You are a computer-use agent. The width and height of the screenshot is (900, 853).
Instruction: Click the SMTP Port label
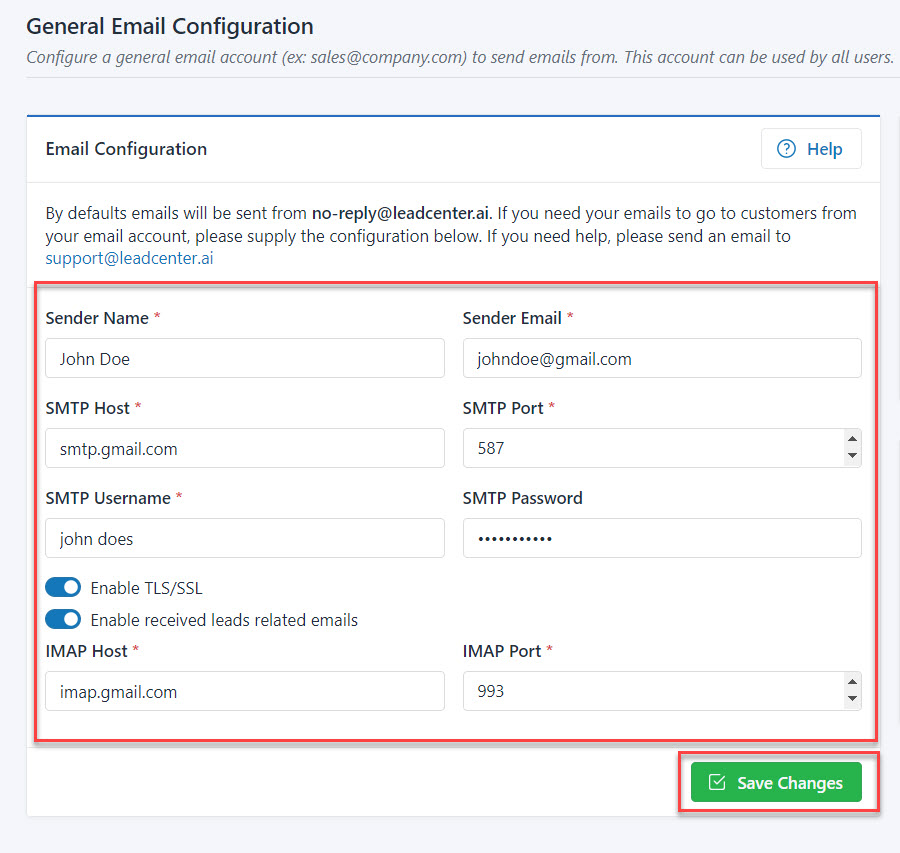coord(503,408)
